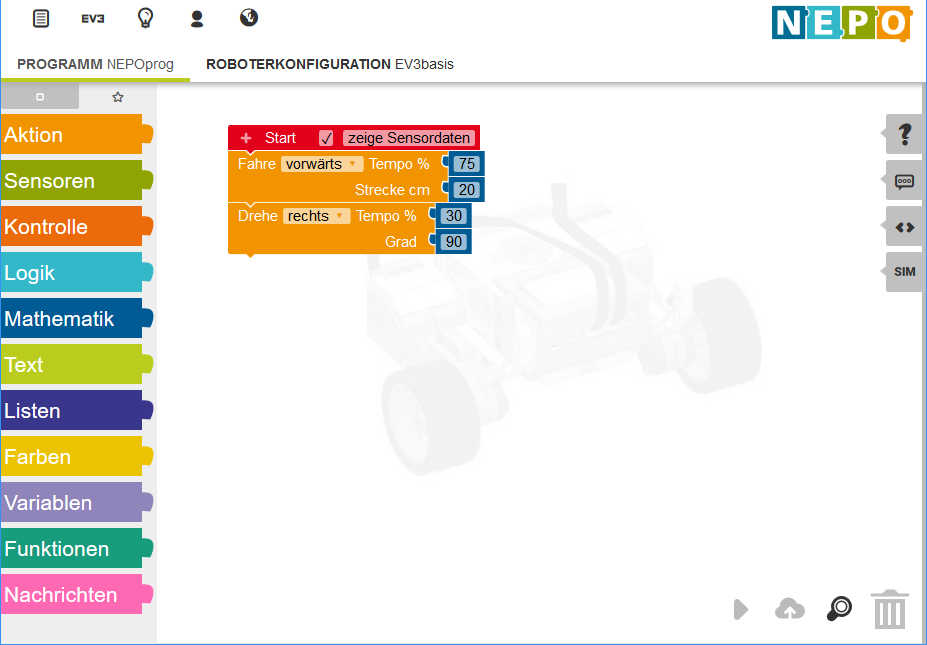Open the globe language menu
The width and height of the screenshot is (927, 645).
[249, 18]
